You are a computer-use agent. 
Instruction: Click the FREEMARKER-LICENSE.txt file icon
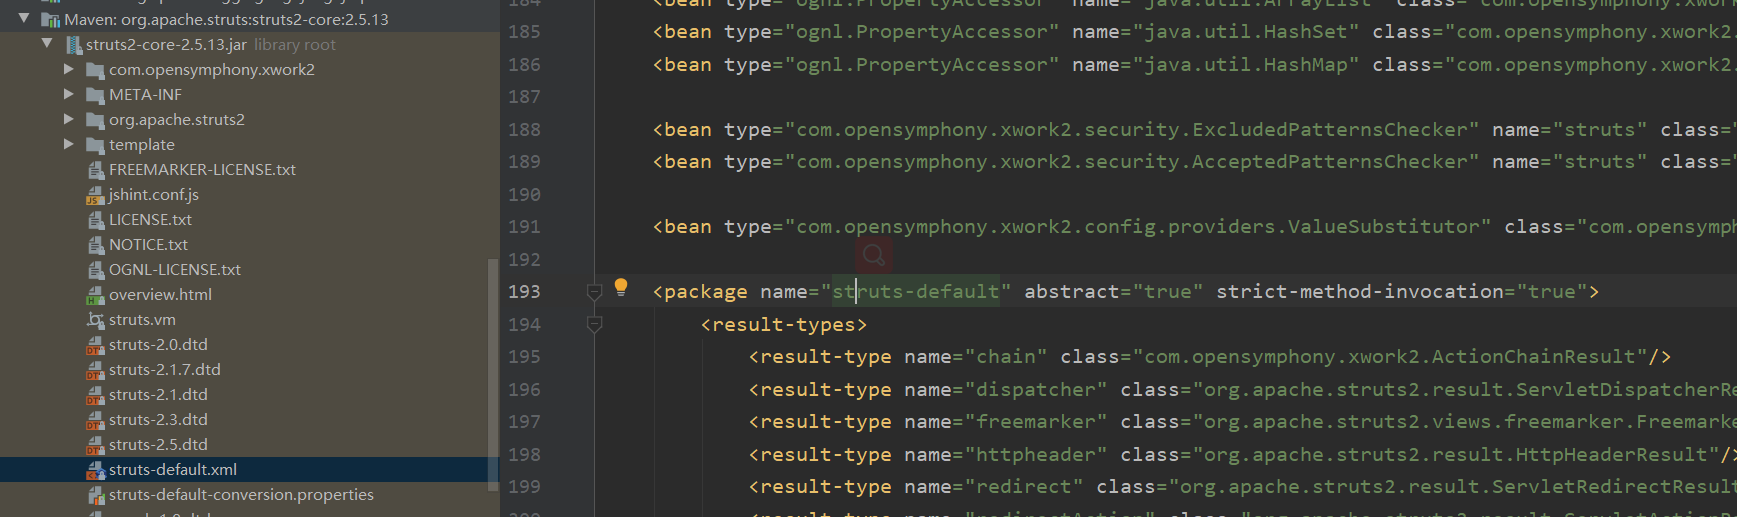tap(96, 170)
